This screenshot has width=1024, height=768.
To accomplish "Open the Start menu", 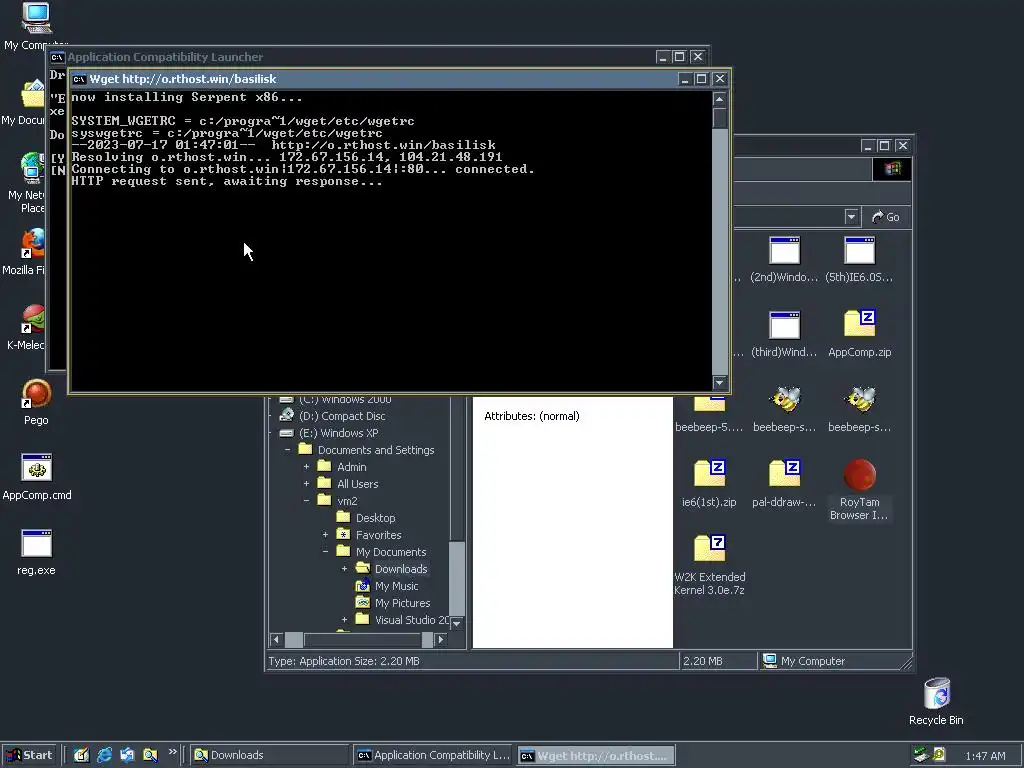I will pyautogui.click(x=29, y=755).
